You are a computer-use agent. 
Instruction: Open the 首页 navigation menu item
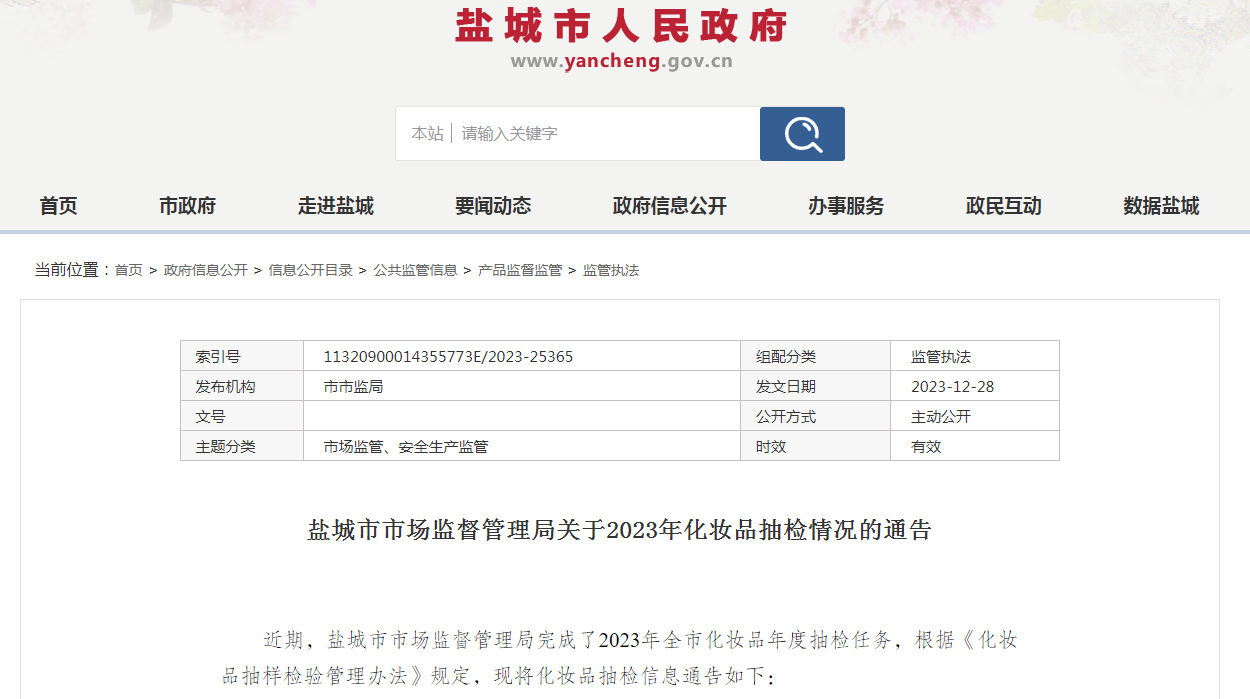(x=59, y=206)
